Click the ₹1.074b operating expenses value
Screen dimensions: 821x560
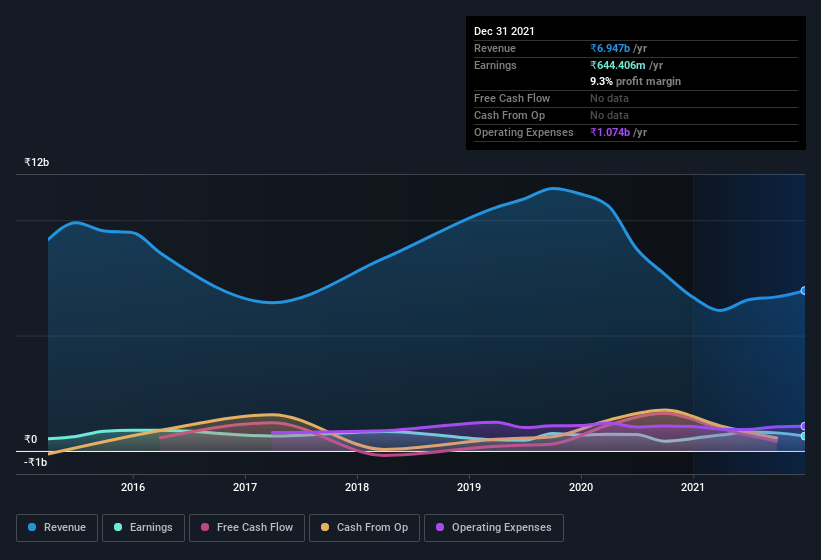point(610,132)
